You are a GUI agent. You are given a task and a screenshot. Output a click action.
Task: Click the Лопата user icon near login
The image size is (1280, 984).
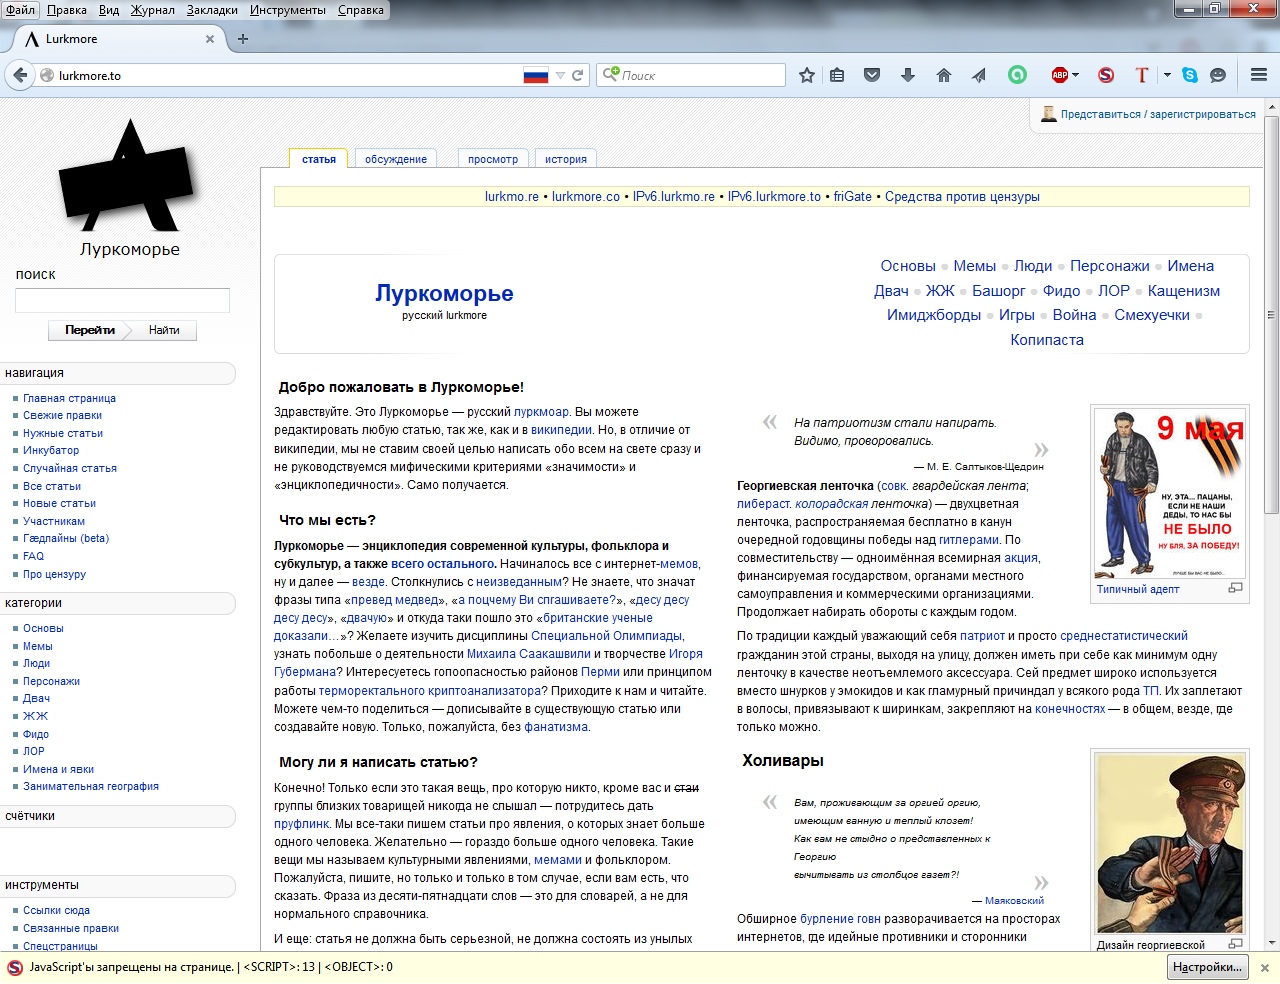click(x=1048, y=114)
